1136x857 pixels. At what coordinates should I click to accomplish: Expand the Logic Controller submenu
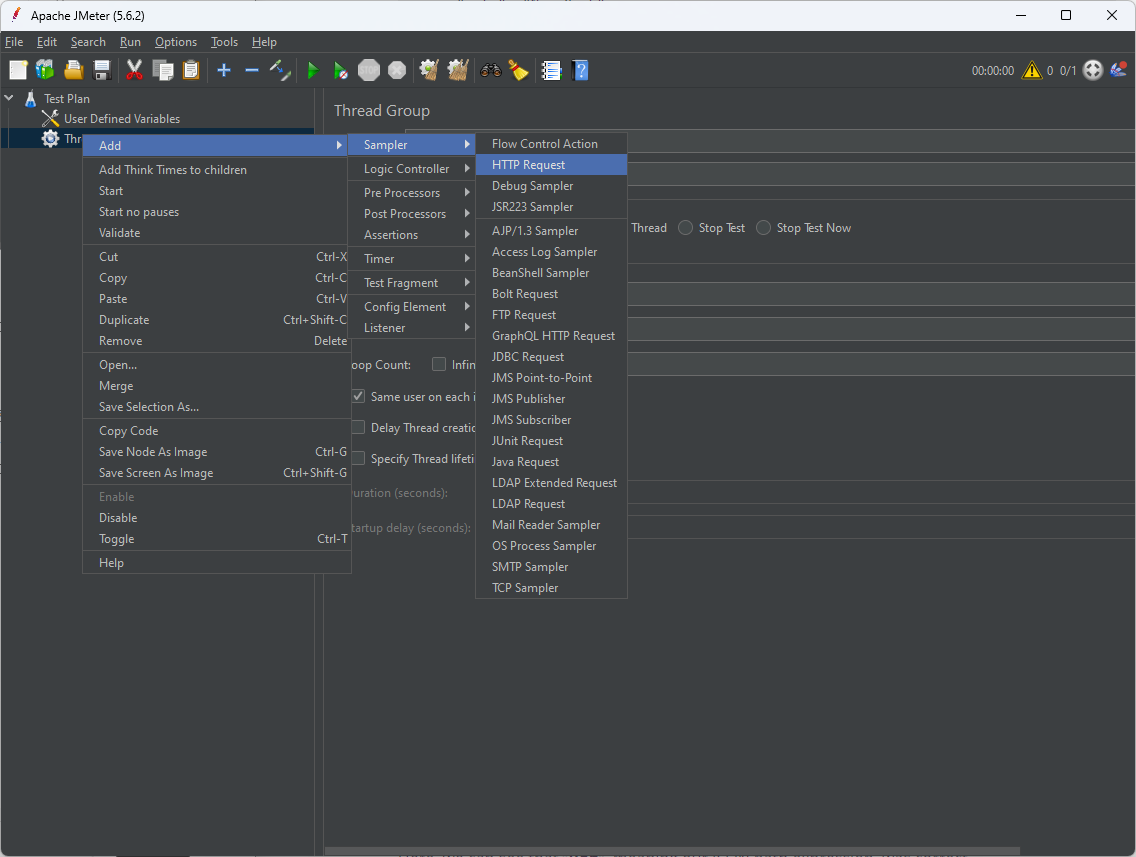click(x=412, y=169)
